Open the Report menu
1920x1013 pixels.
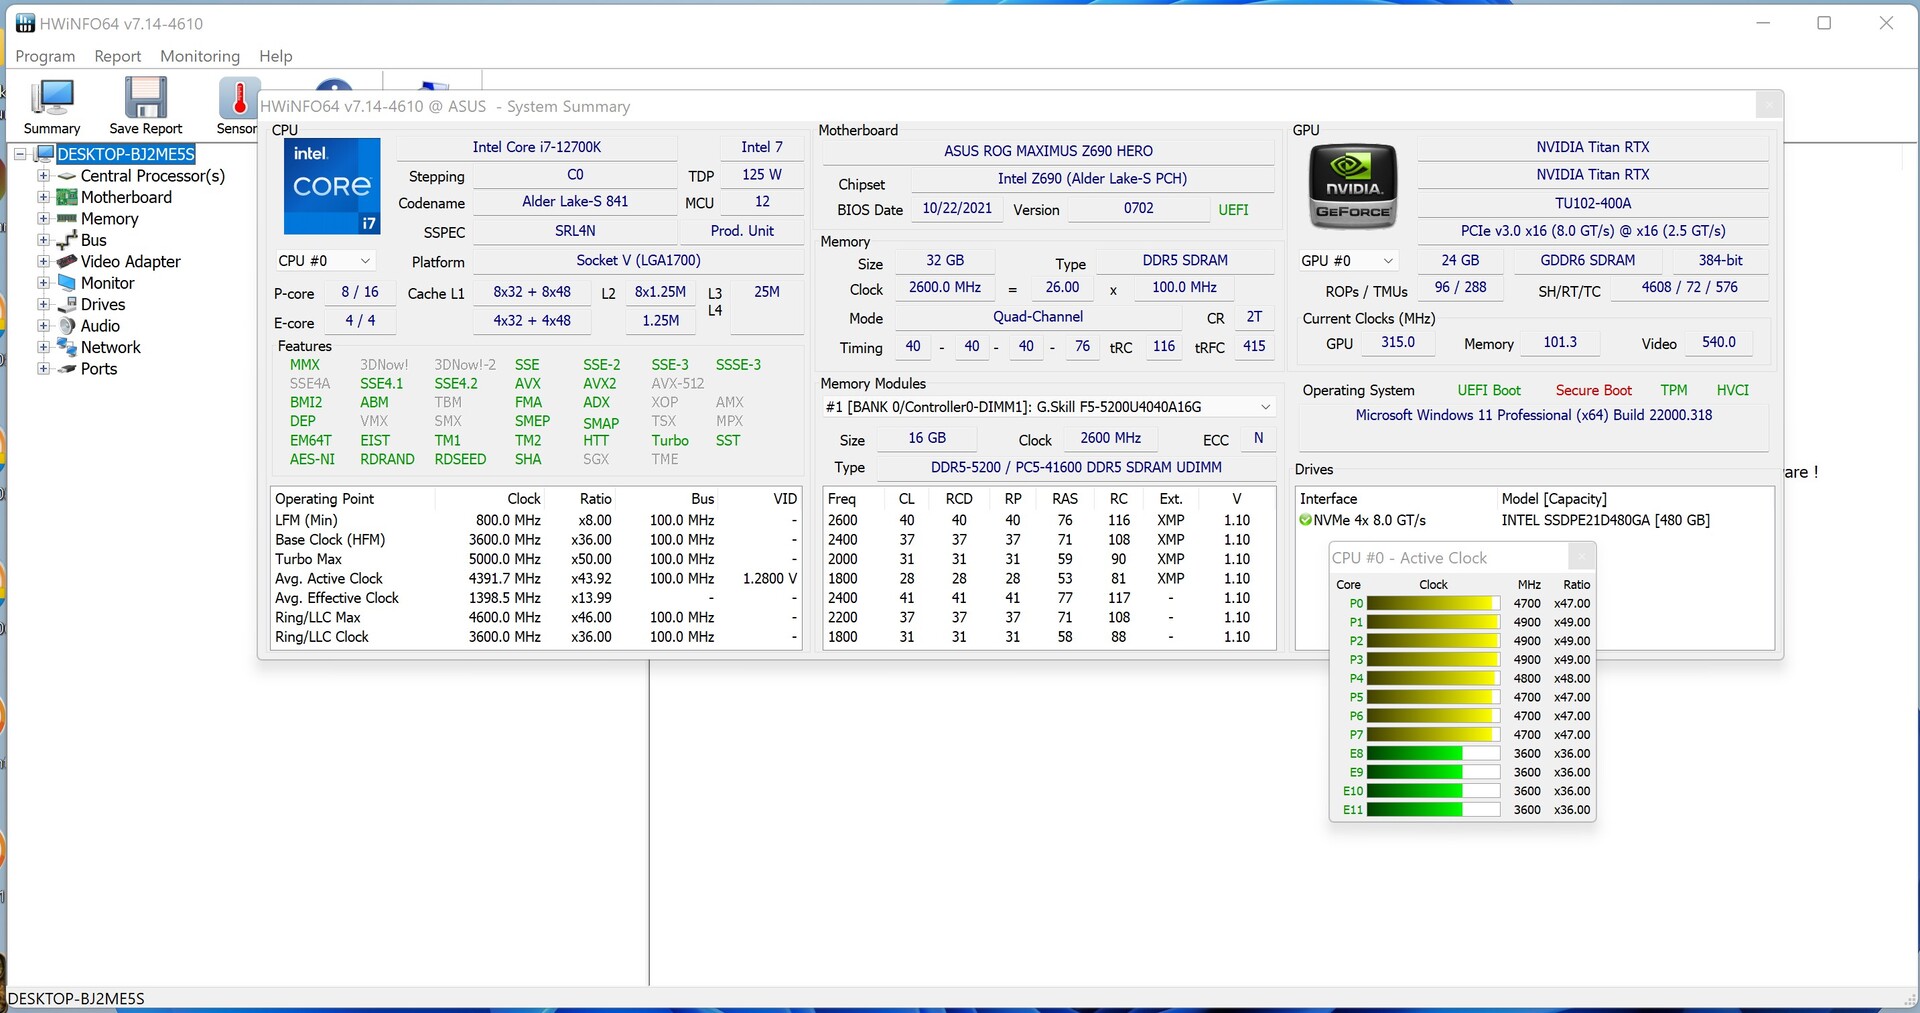(118, 56)
